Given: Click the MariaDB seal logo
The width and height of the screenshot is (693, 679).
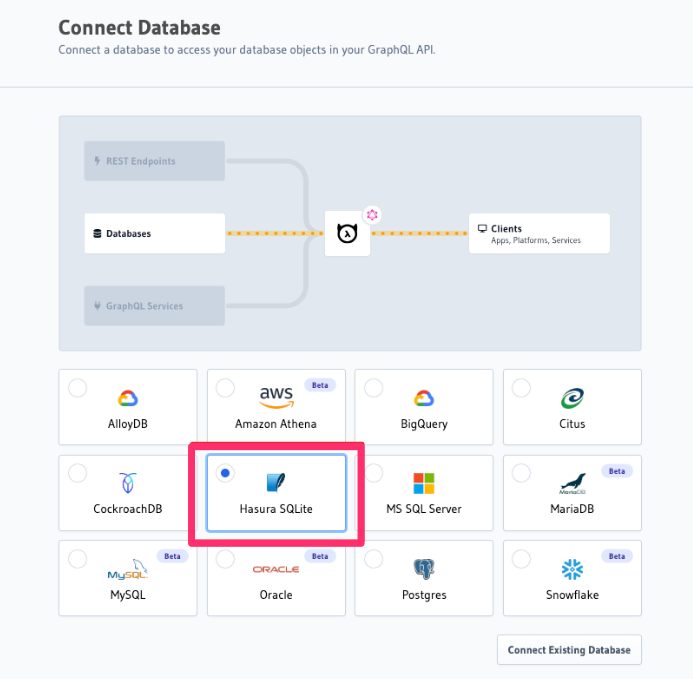Looking at the screenshot, I should click(x=572, y=483).
